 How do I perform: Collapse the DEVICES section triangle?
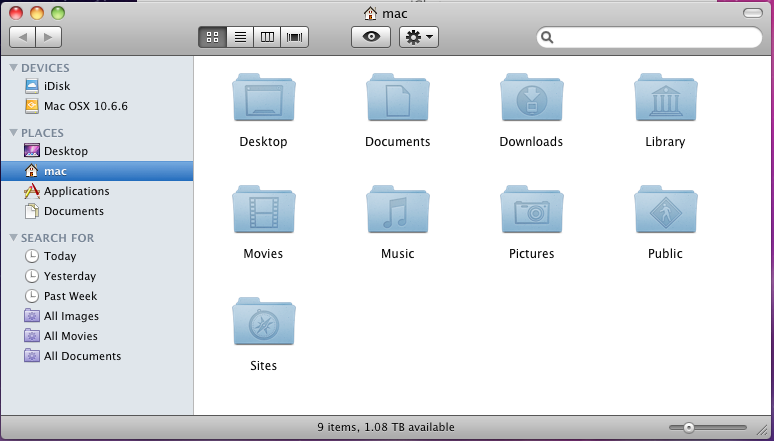[13, 68]
